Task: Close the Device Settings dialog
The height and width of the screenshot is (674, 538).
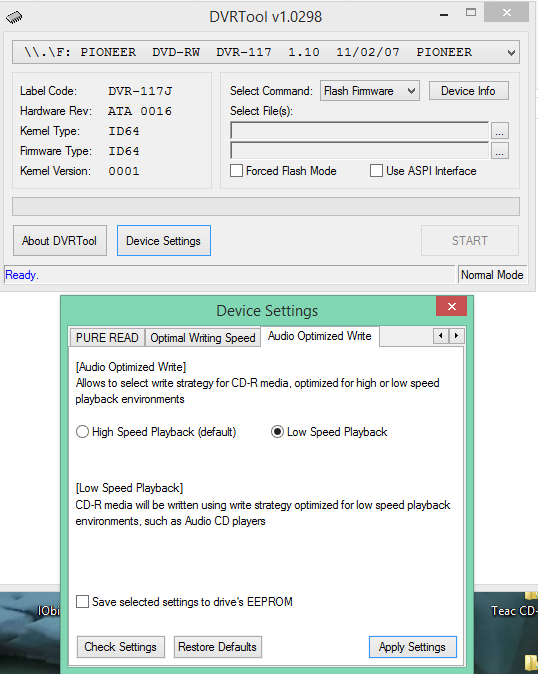Action: coord(451,306)
